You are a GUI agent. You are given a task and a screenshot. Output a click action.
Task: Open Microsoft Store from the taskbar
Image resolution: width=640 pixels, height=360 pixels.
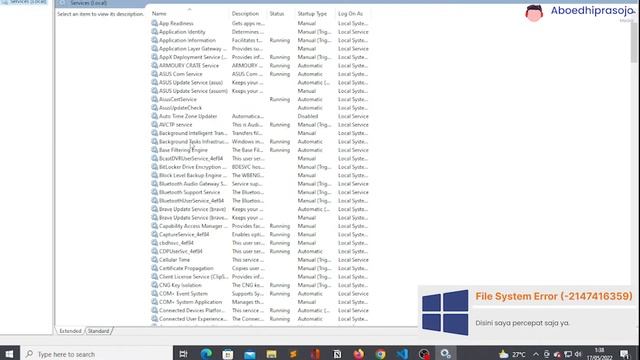point(228,354)
